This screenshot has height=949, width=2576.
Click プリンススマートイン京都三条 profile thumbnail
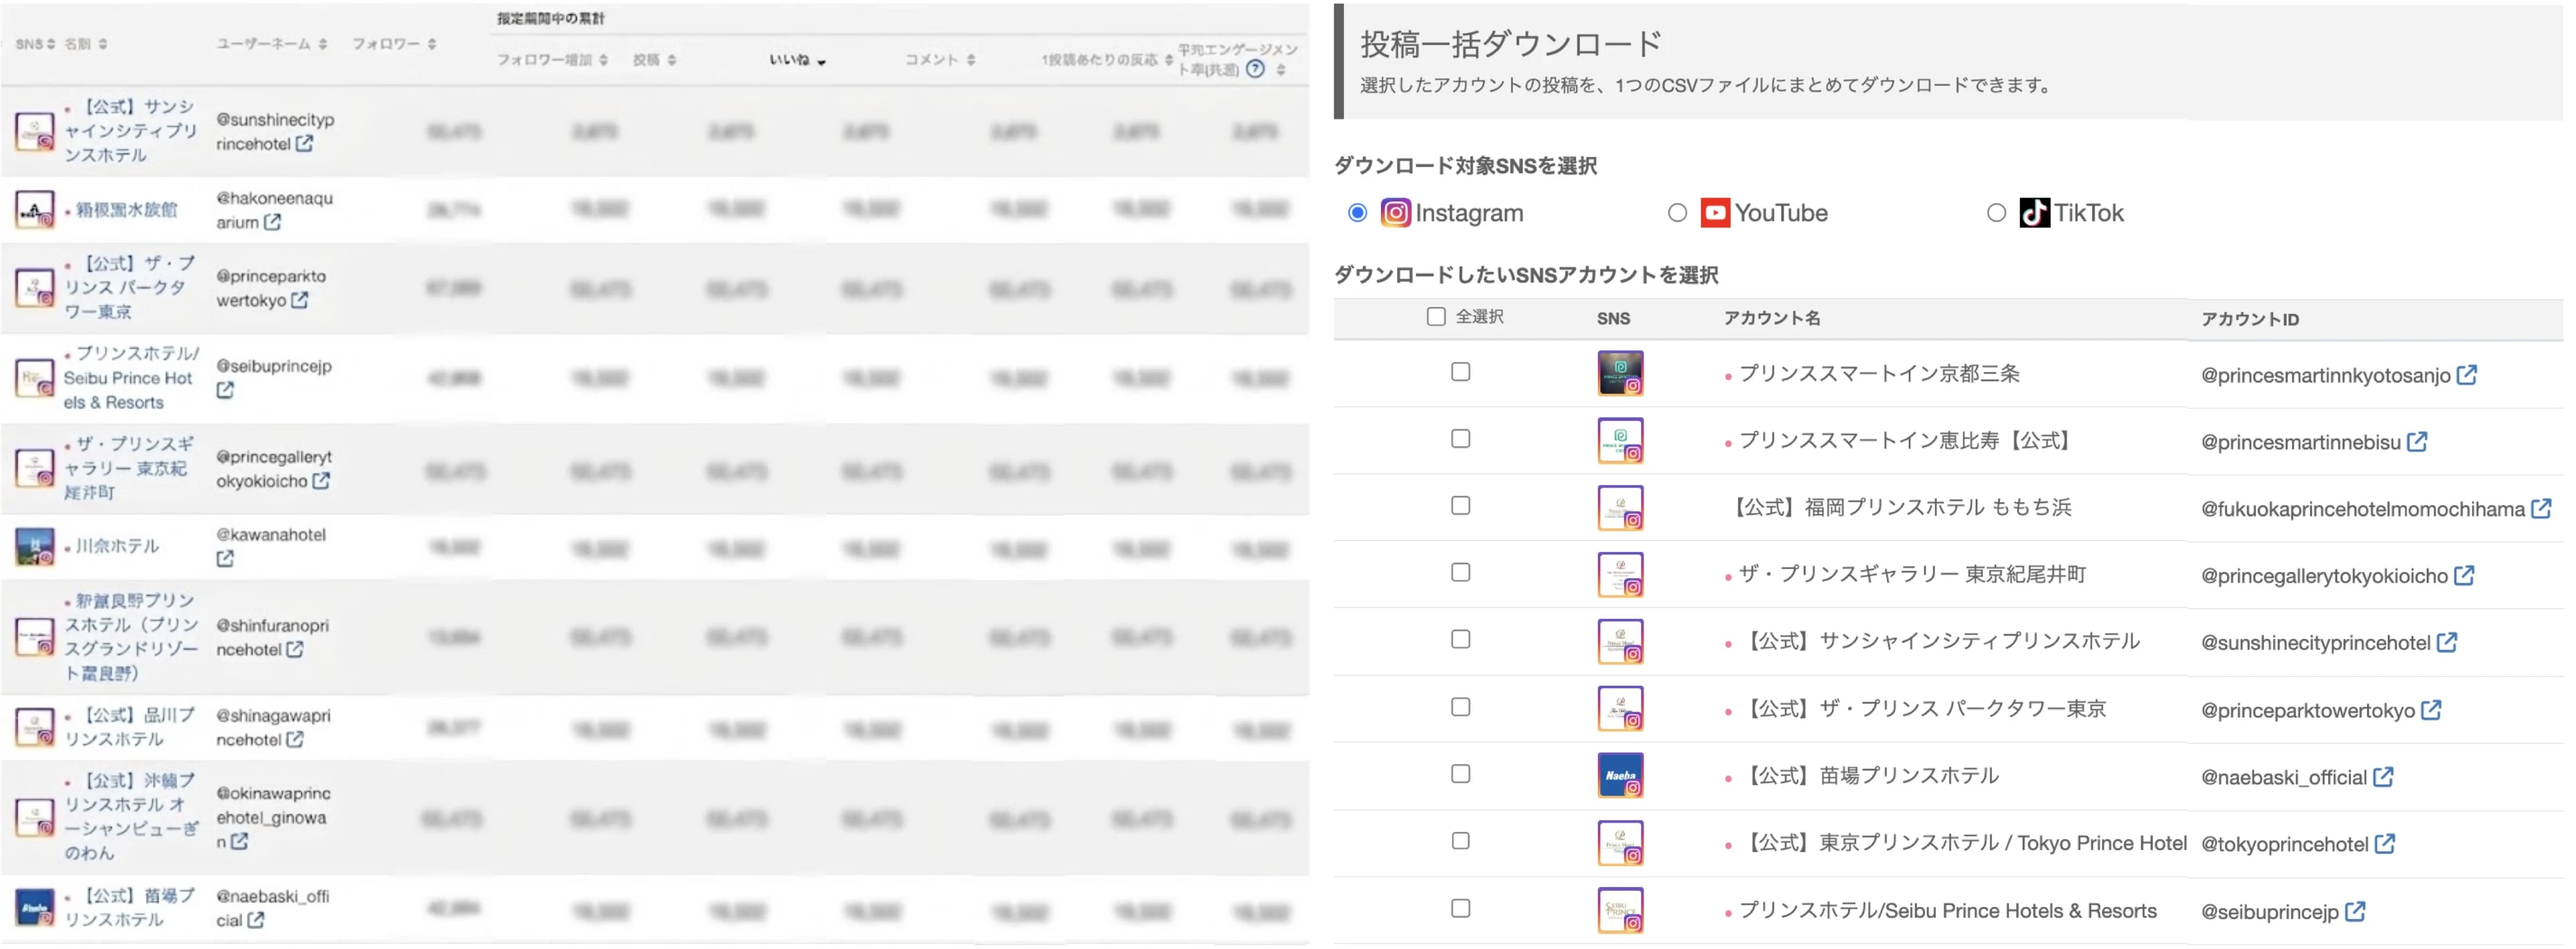coord(1620,373)
